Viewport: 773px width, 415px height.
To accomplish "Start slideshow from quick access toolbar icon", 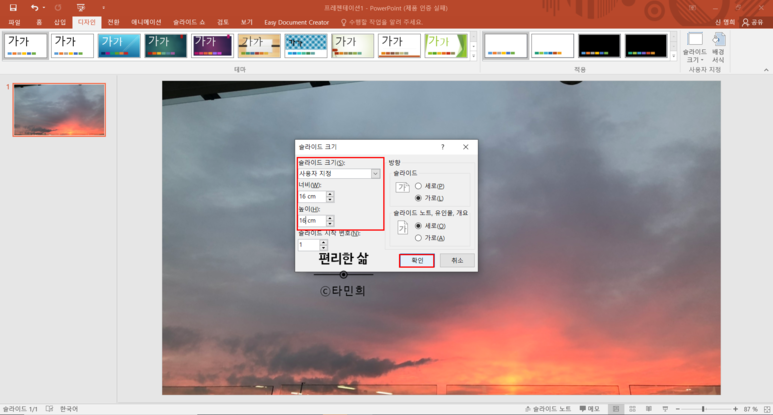I will tap(81, 7).
